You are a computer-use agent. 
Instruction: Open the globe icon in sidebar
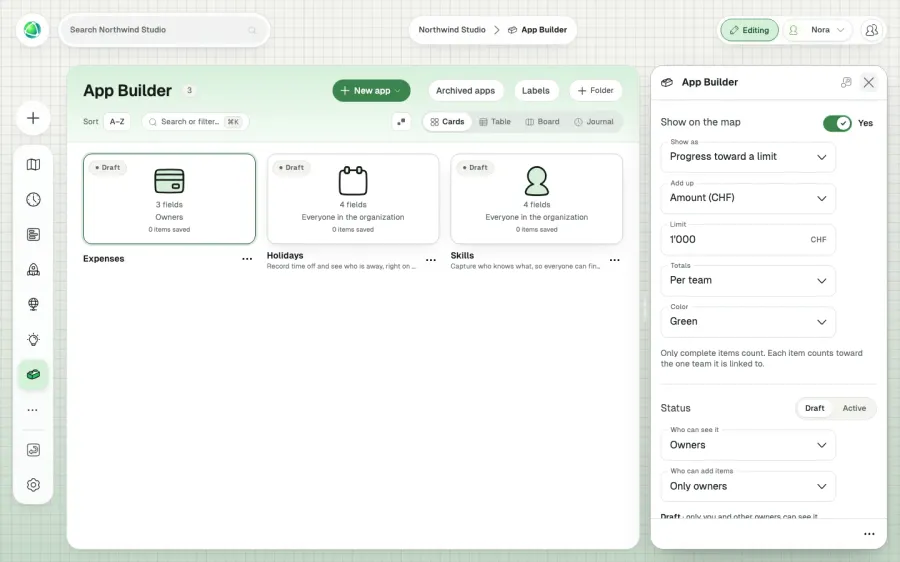tap(33, 304)
